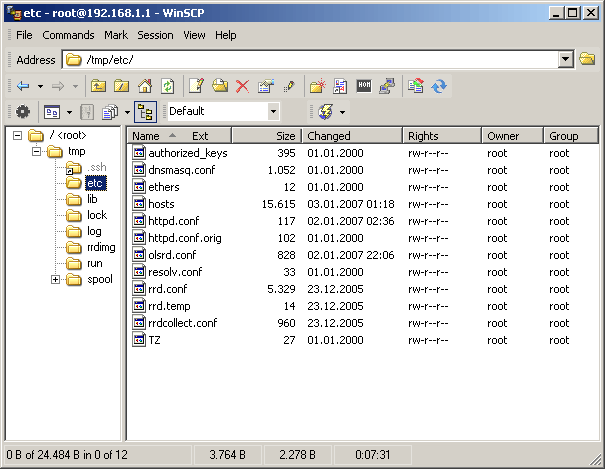Image resolution: width=605 pixels, height=469 pixels.
Task: Open the Commands menu
Action: click(68, 35)
